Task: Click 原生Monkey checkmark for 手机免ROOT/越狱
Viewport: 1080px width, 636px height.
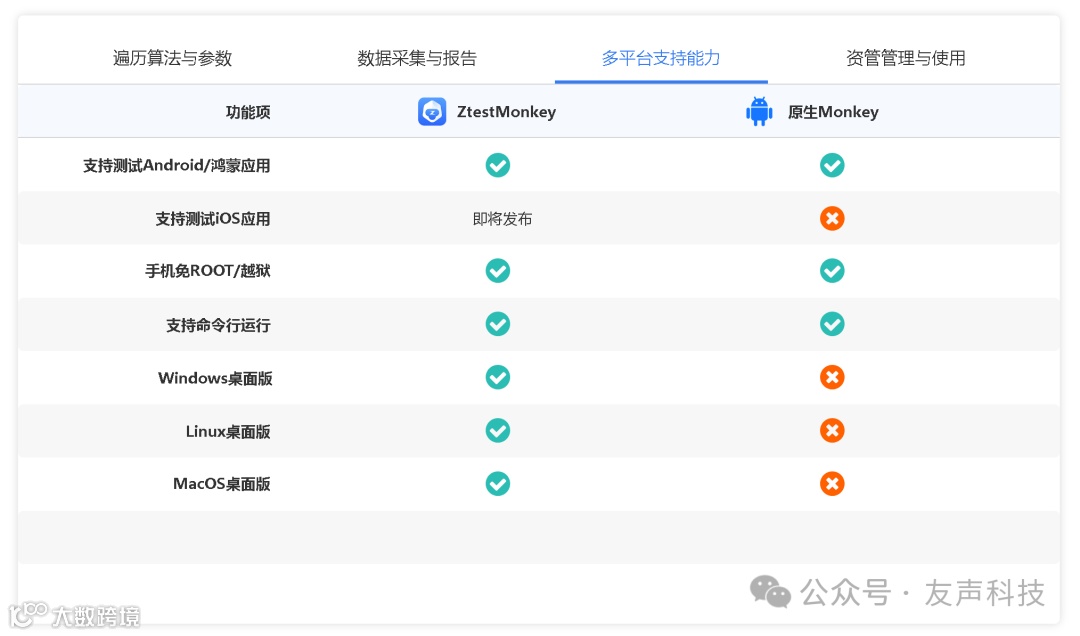Action: point(832,271)
